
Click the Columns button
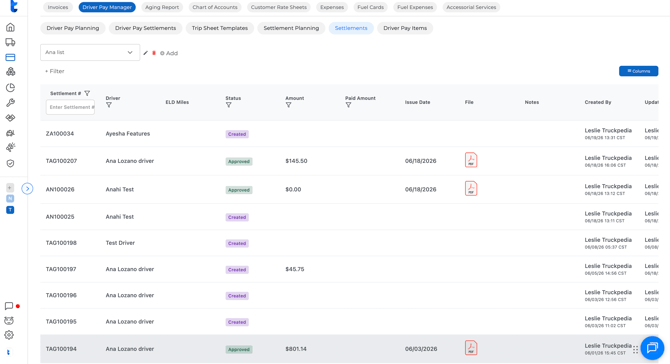638,71
